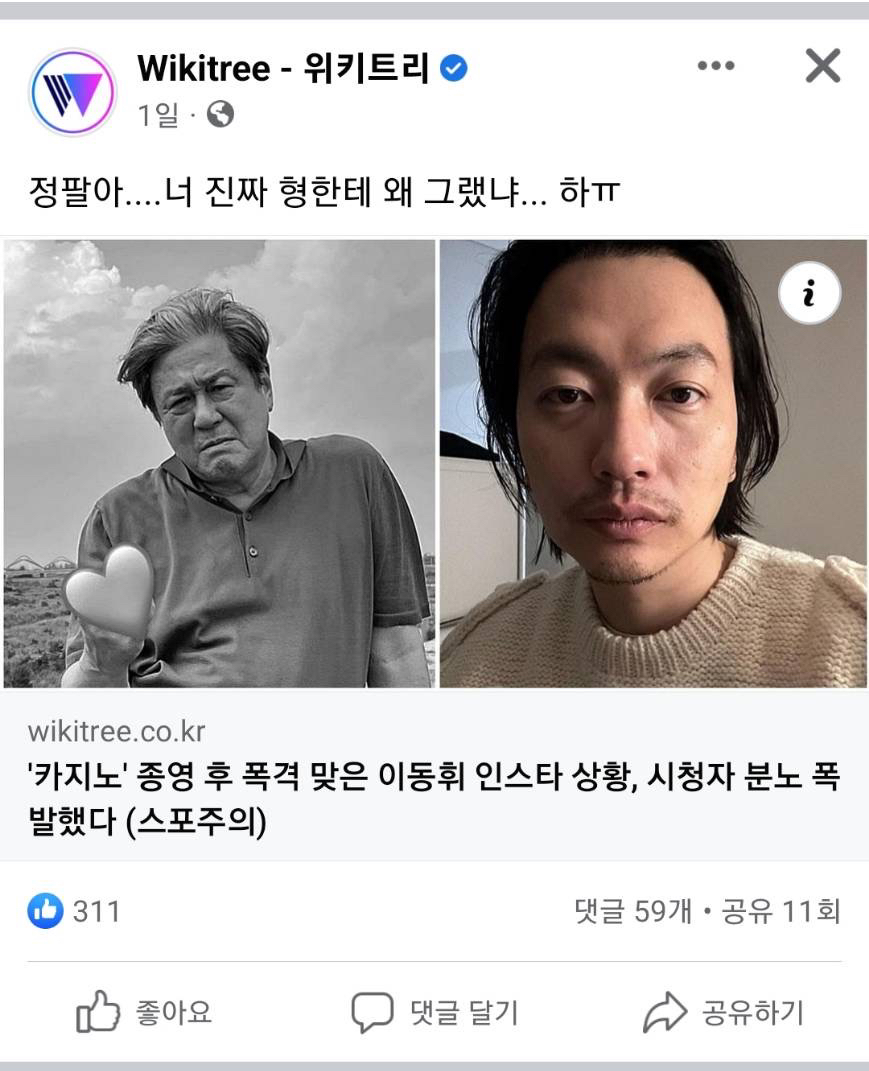Choose 공유하기 to share the post
This screenshot has height=1071, width=869.
click(753, 1012)
